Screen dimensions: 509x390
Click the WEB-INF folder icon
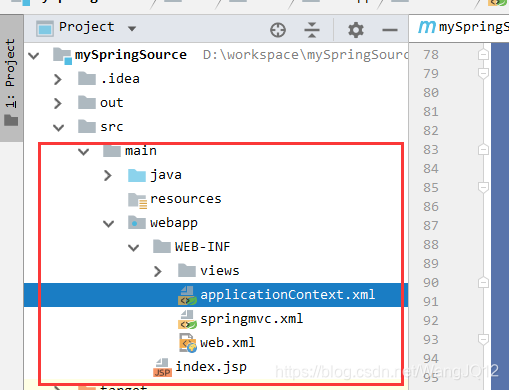coord(162,246)
